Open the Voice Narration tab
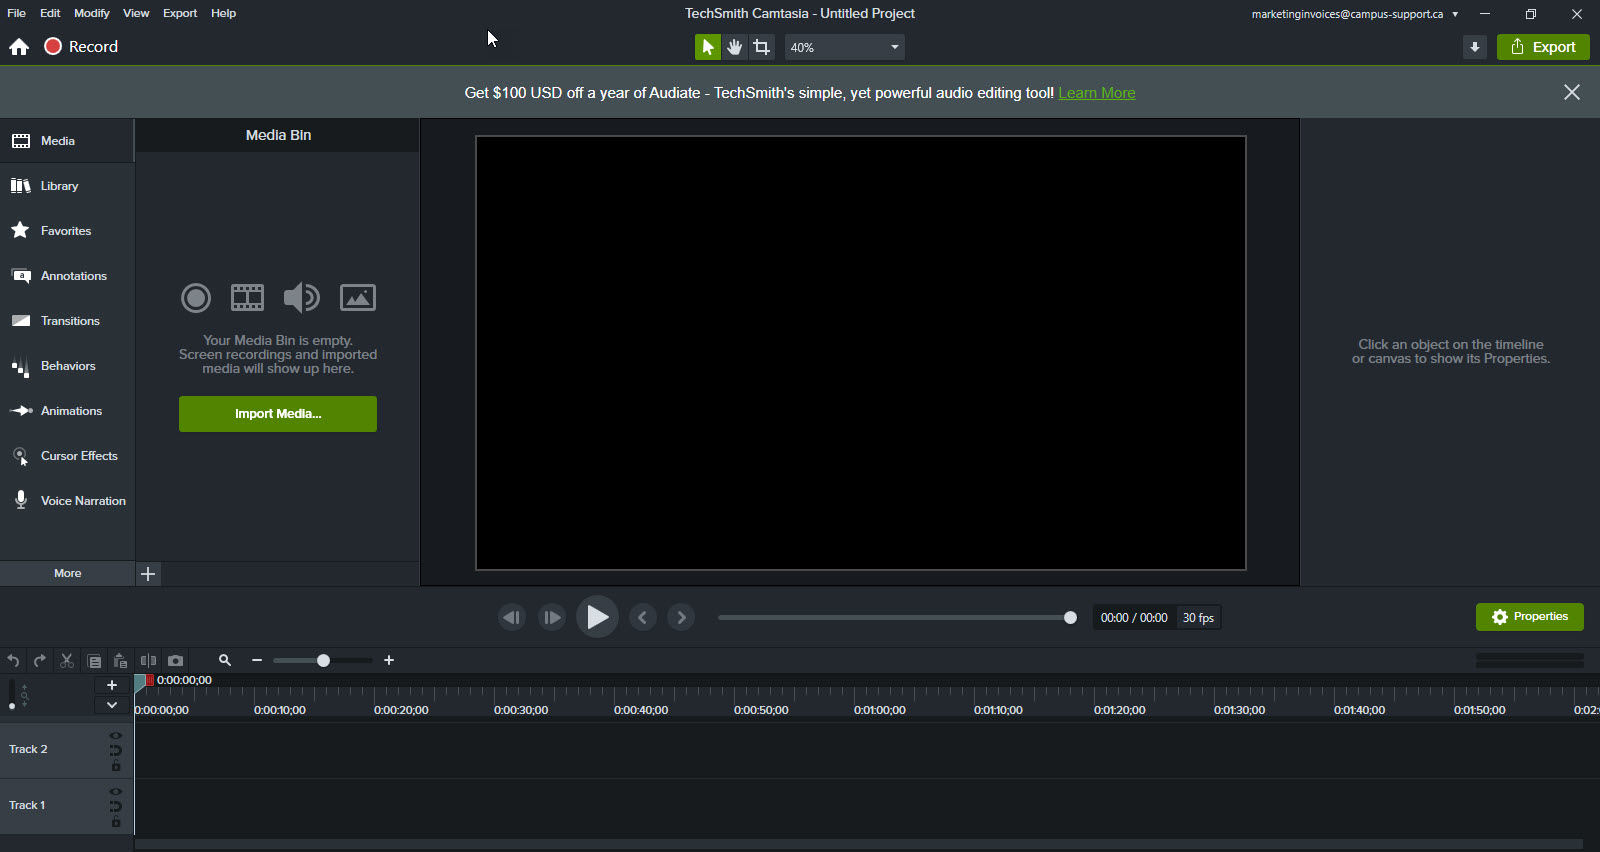This screenshot has height=852, width=1600. [x=67, y=501]
